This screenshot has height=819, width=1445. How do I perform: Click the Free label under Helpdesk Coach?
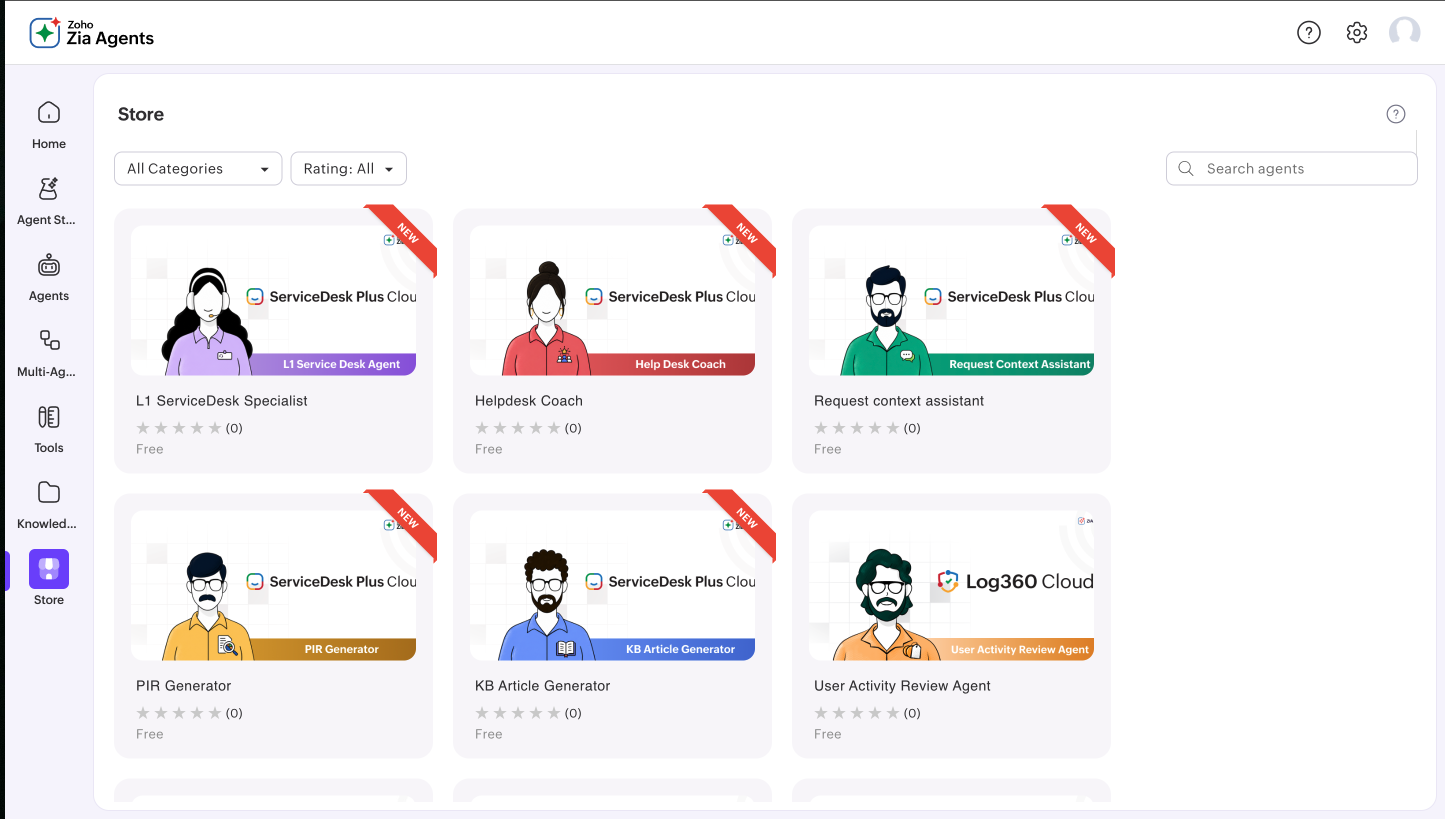pos(489,449)
